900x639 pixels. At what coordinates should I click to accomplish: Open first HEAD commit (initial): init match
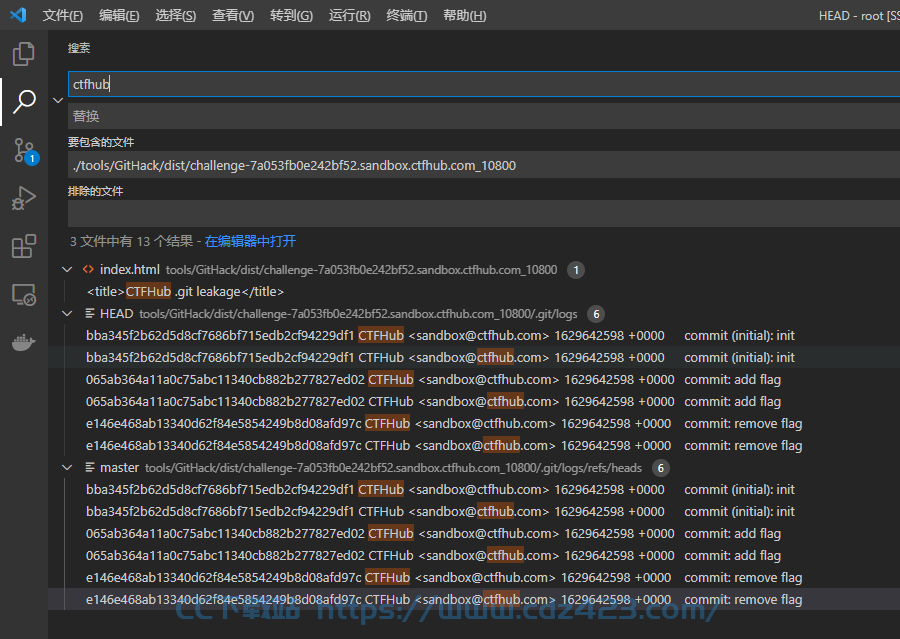[x=474, y=335]
